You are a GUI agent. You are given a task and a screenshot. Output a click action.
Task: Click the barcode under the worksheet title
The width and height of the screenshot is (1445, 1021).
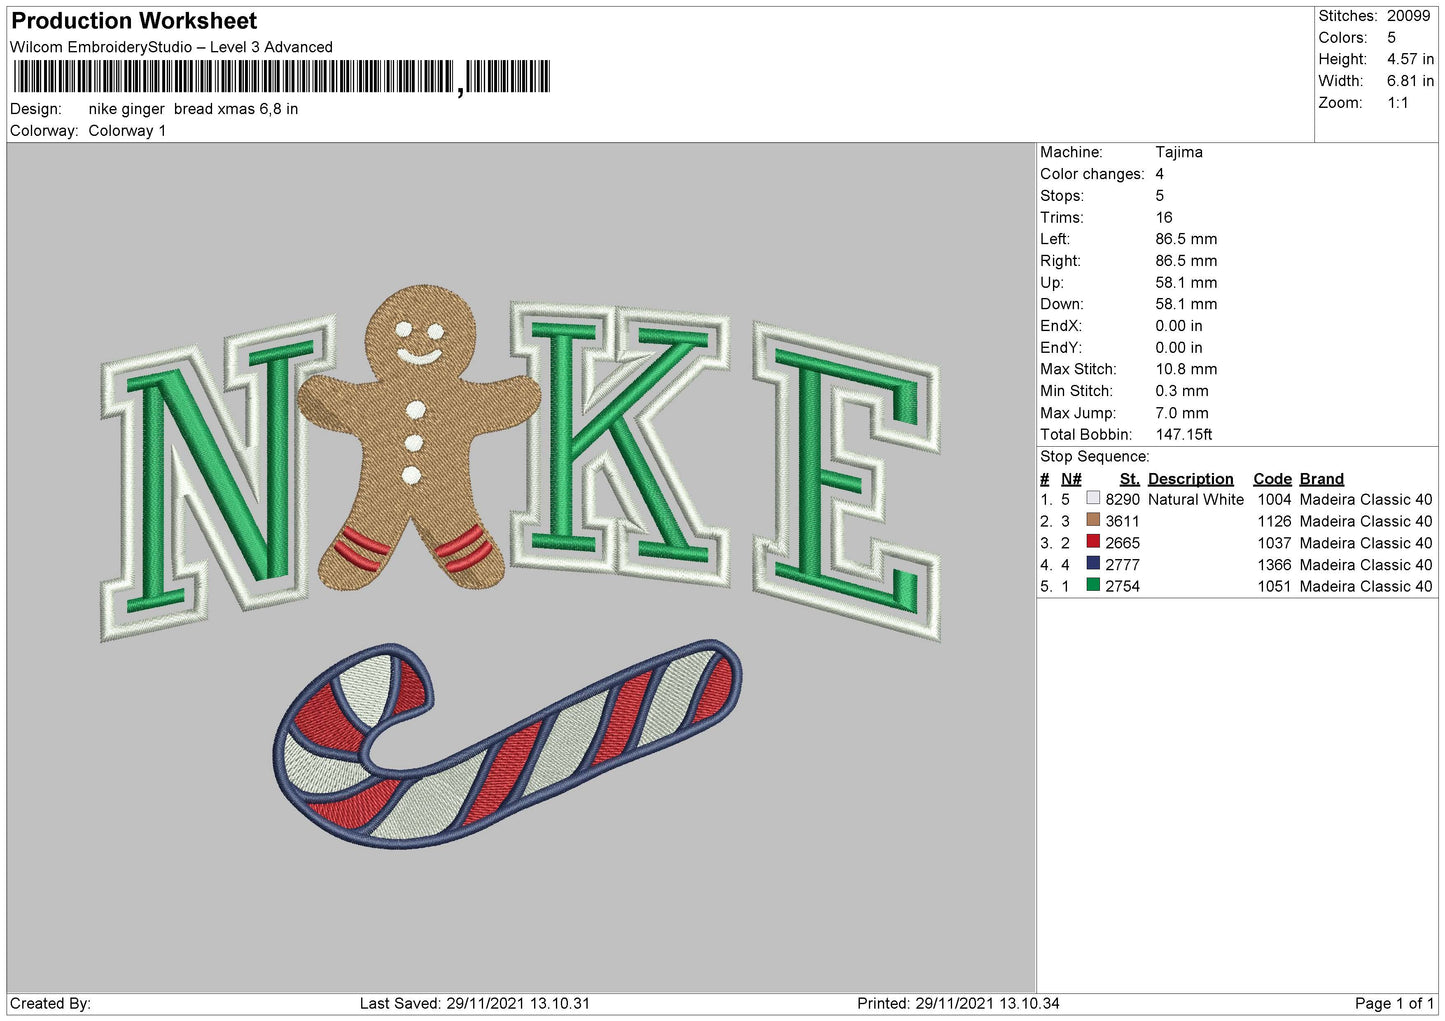[281, 77]
